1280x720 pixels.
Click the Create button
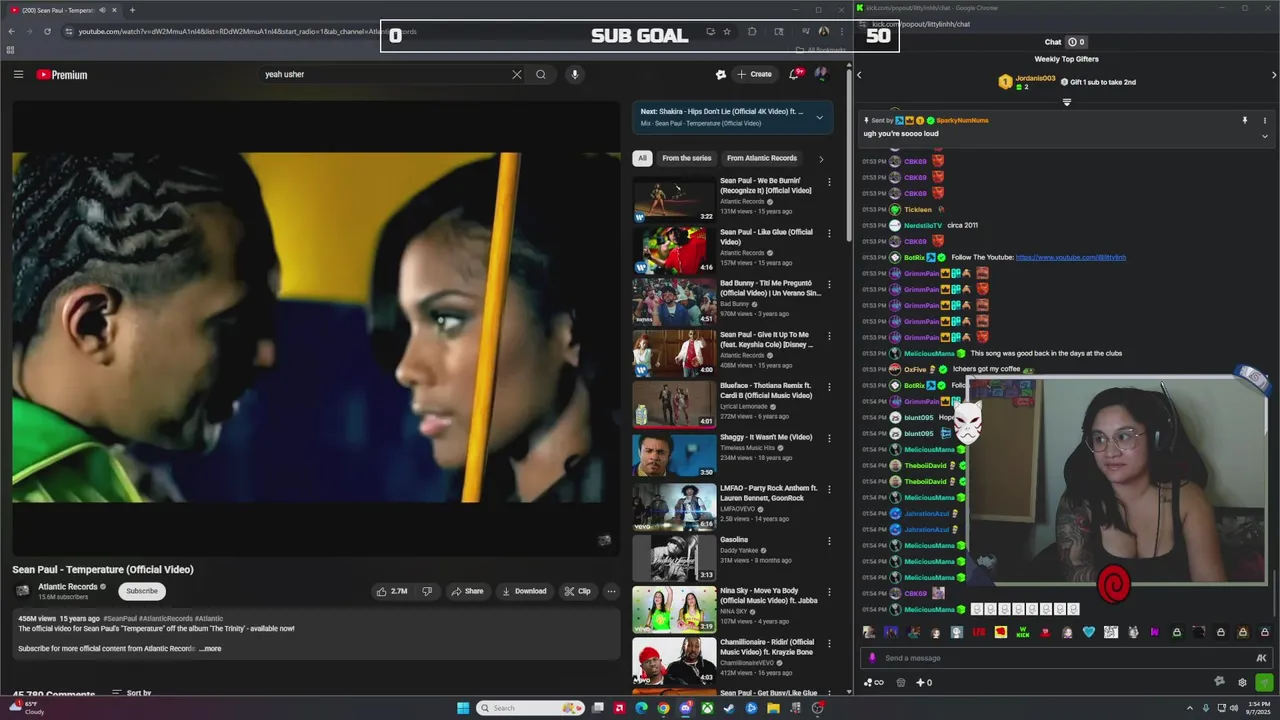pyautogui.click(x=755, y=74)
